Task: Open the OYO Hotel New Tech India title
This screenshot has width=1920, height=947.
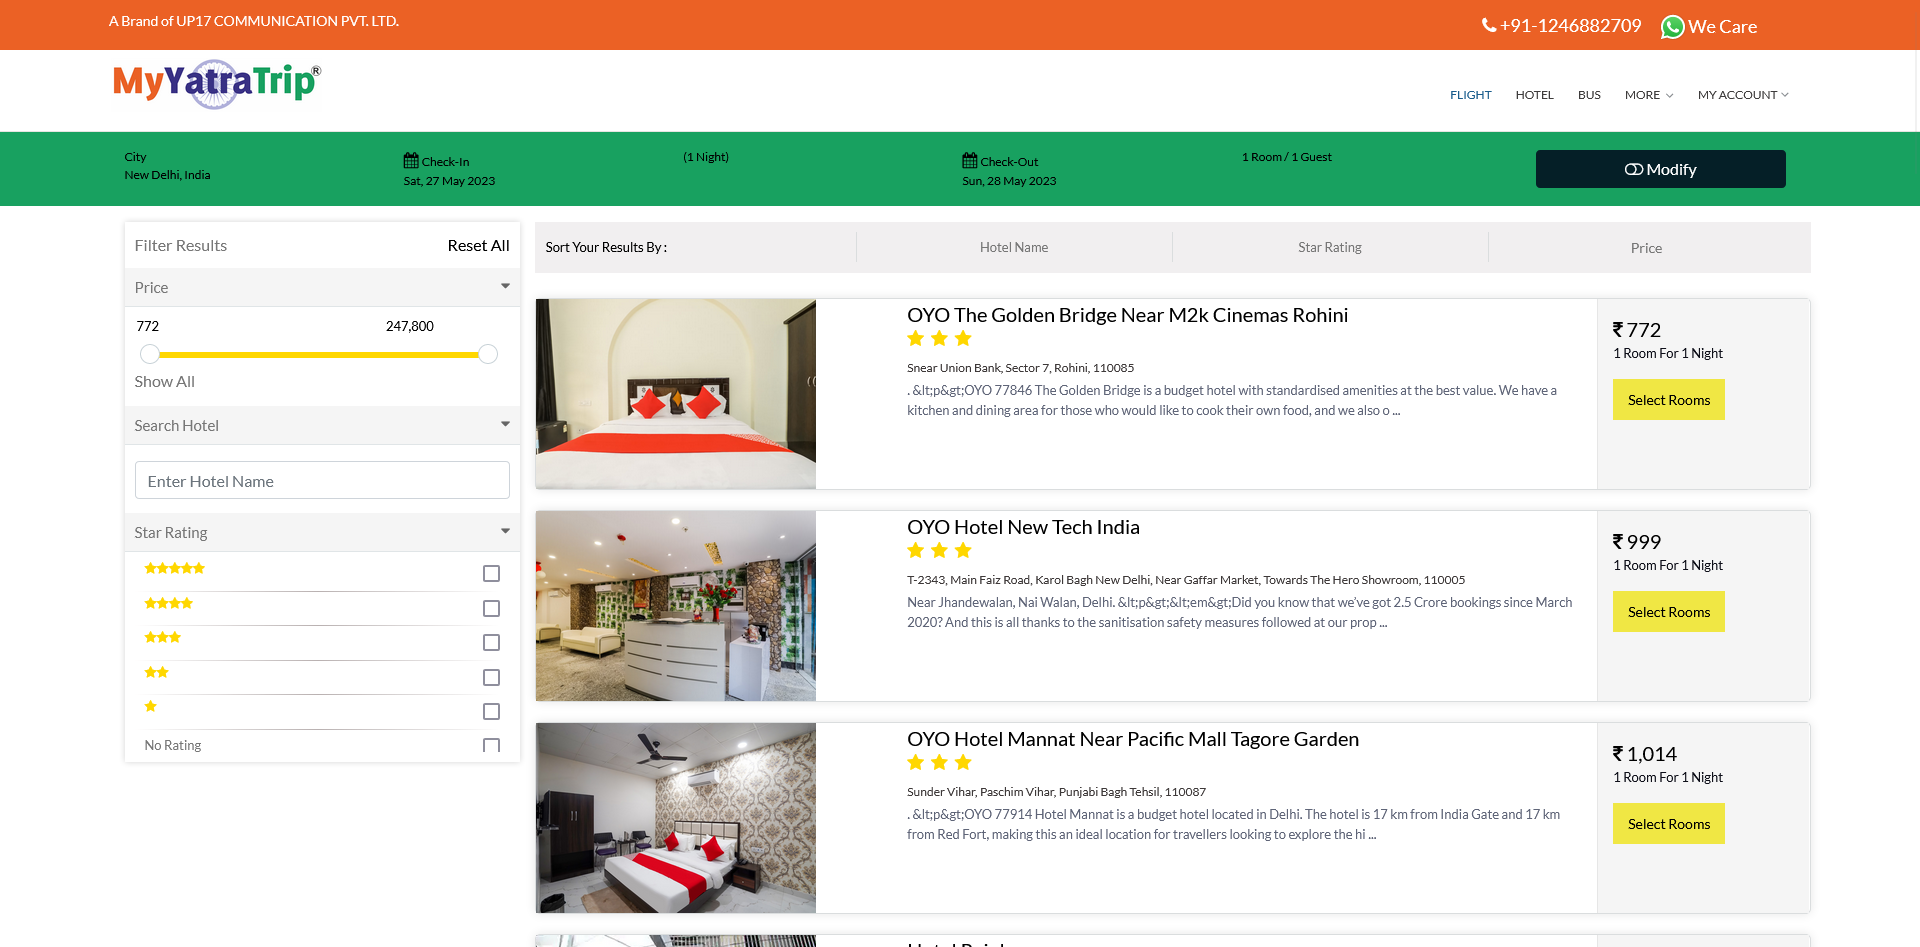Action: click(1023, 527)
